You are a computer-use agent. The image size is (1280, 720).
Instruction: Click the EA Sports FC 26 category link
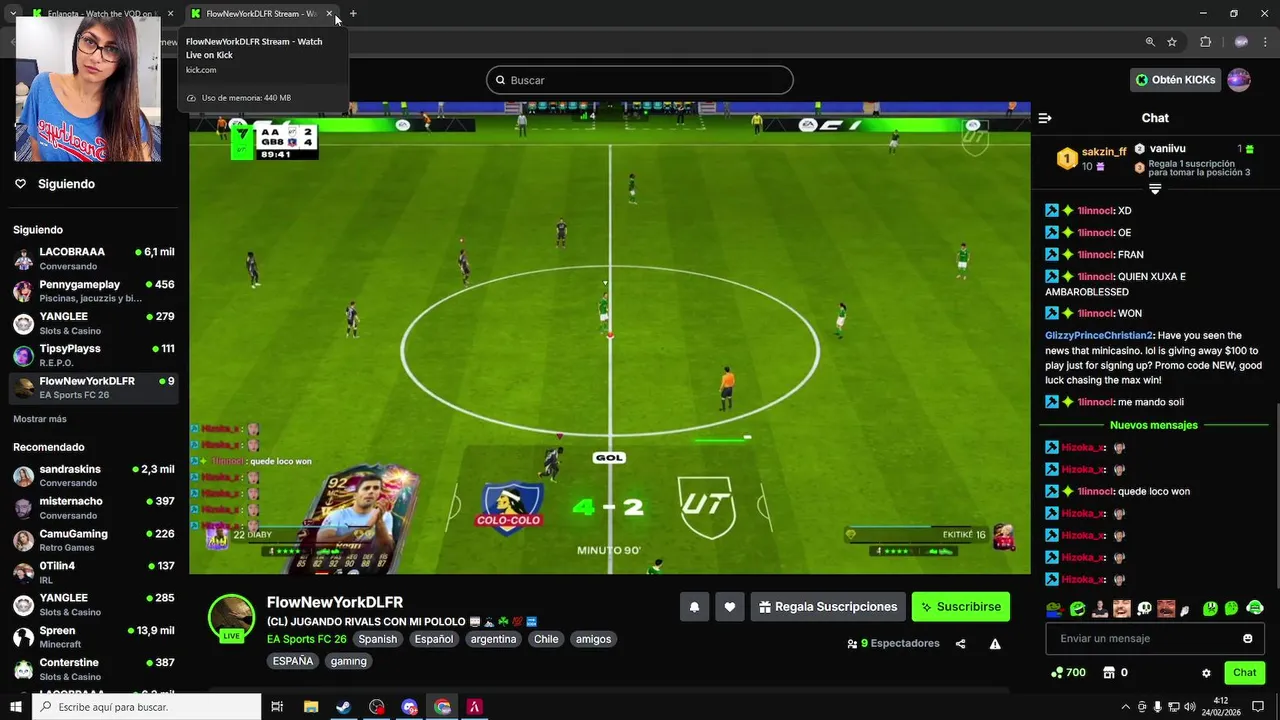click(306, 639)
